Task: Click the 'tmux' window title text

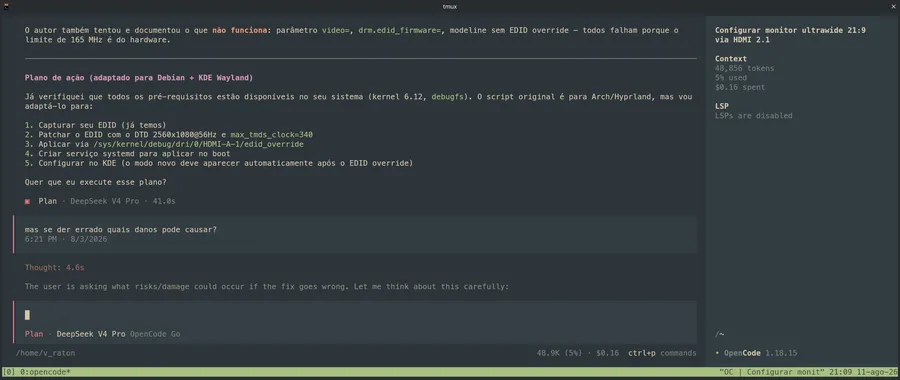Action: [x=450, y=6]
